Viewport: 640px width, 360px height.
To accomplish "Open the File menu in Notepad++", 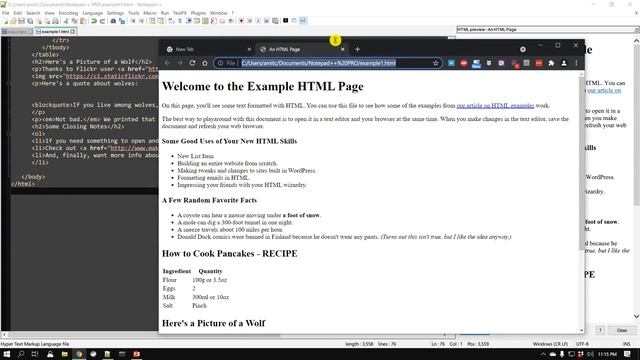I will [x=6, y=13].
